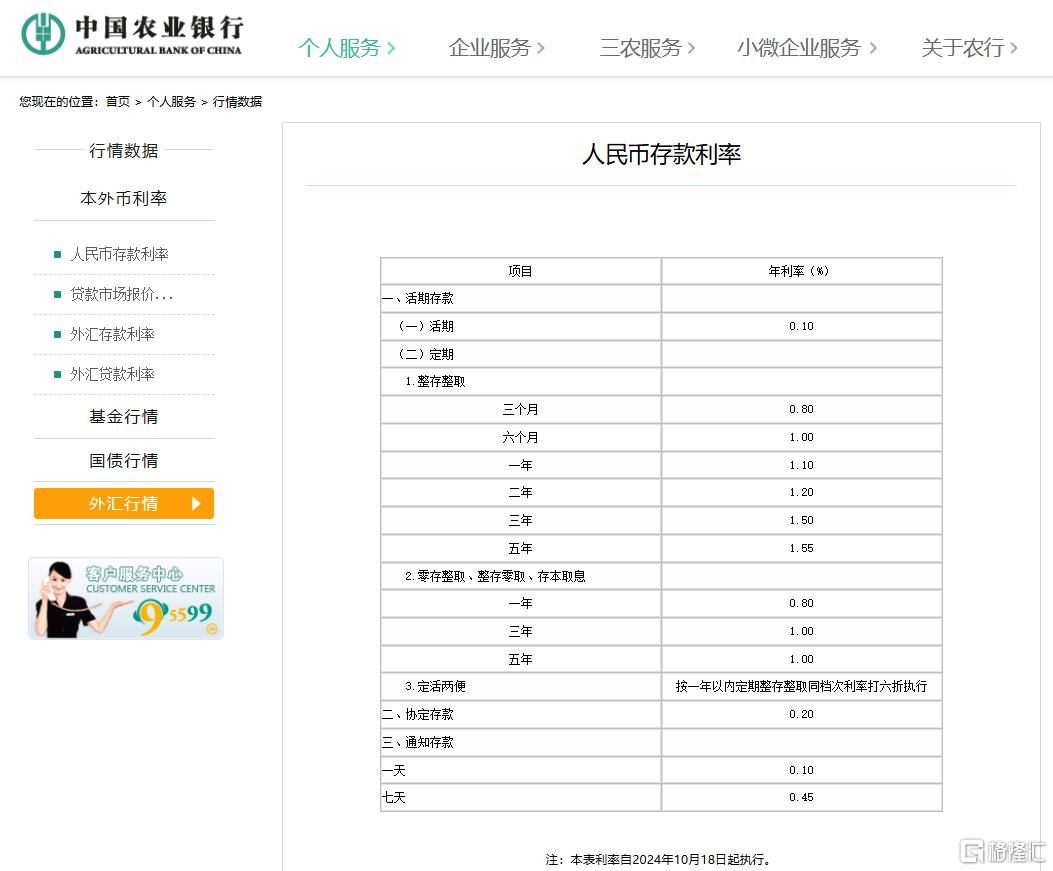This screenshot has width=1053, height=871.
Task: Select 本外币利率 in sidebar
Action: pos(124,199)
